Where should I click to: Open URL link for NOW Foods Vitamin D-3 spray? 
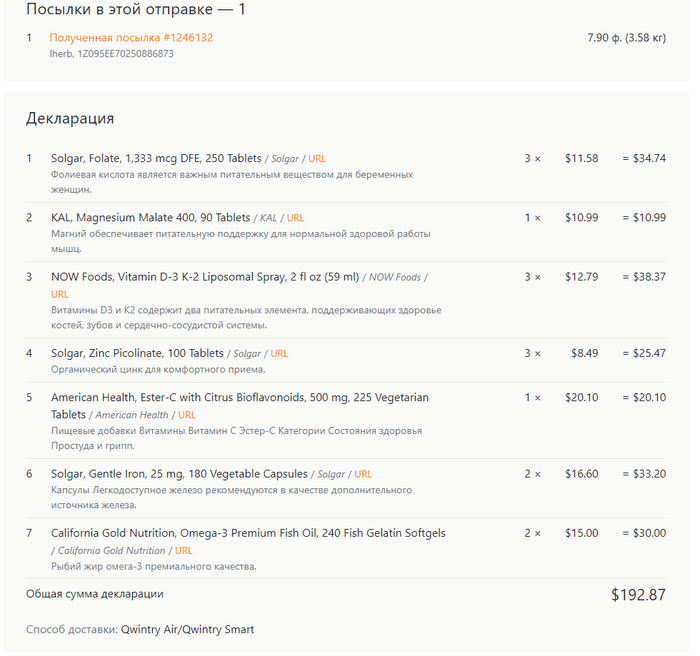click(60, 294)
